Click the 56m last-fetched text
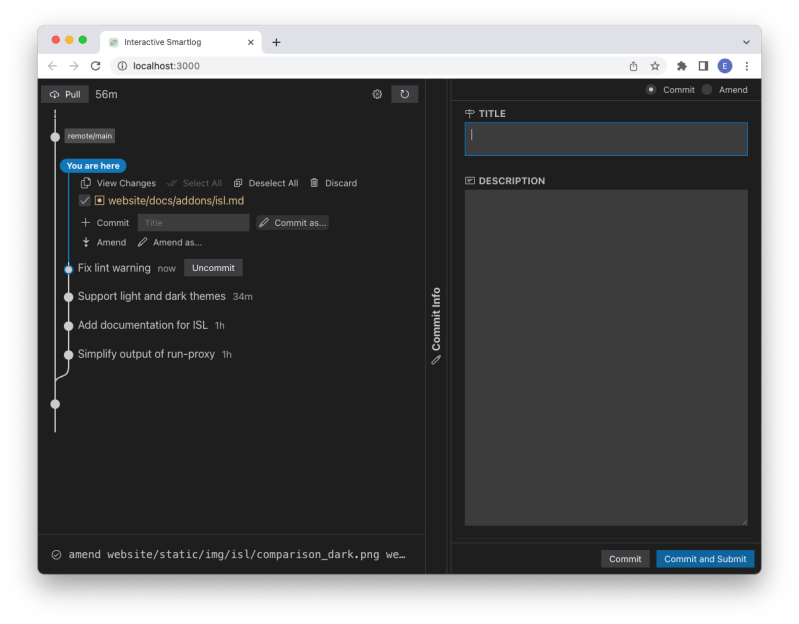Screen dimensions: 799x624 106,94
